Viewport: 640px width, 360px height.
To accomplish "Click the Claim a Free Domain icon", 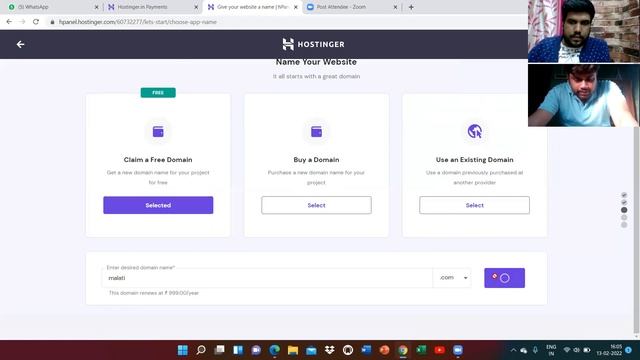I will [x=158, y=131].
